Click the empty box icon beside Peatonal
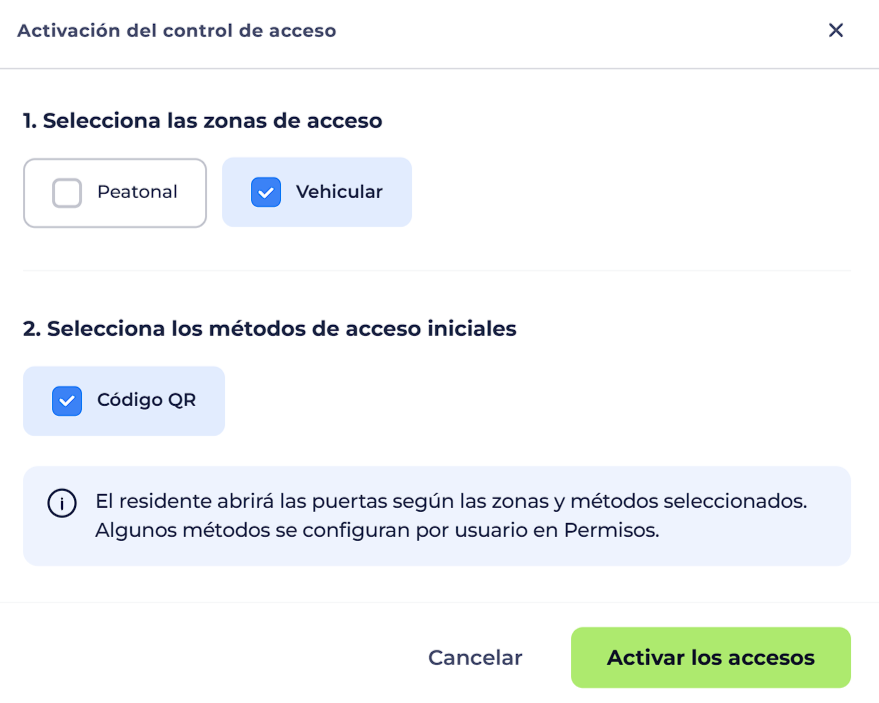This screenshot has height=703, width=879. pyautogui.click(x=67, y=193)
